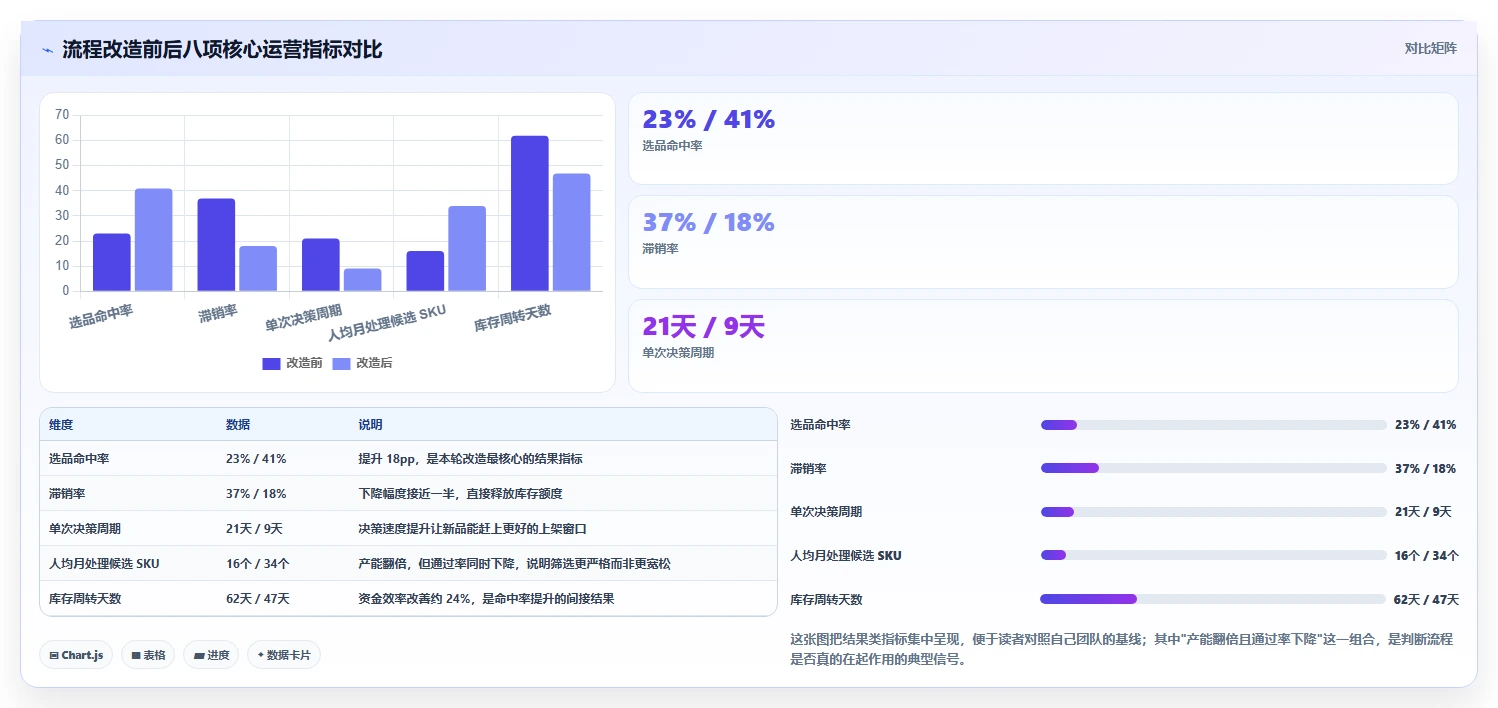Screen dimensions: 1498x708
Task: Click the 改造后 light blue legend swatch
Action: [x=341, y=364]
